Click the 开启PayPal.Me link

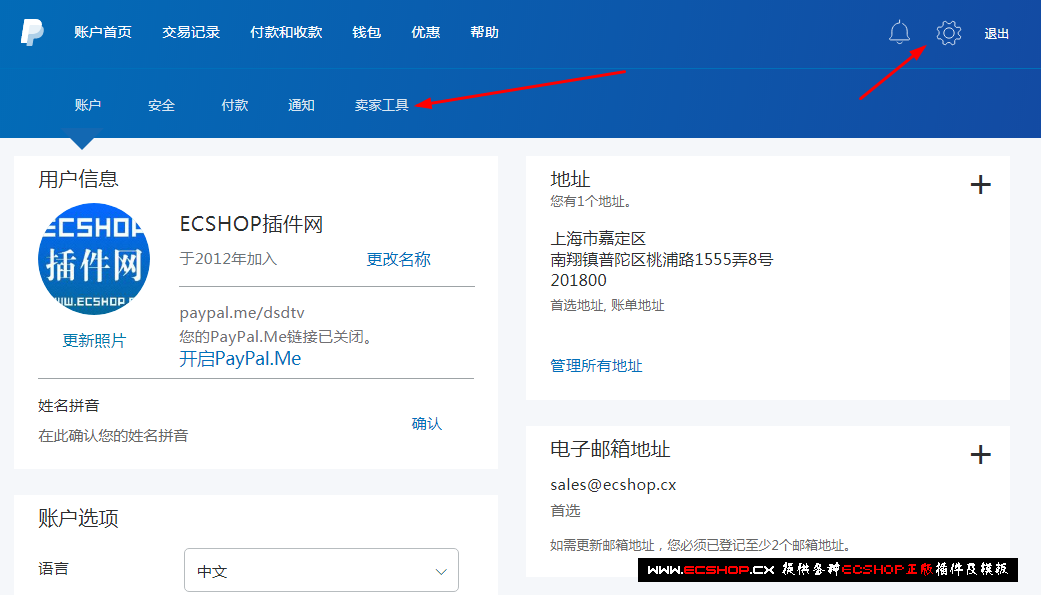(240, 359)
